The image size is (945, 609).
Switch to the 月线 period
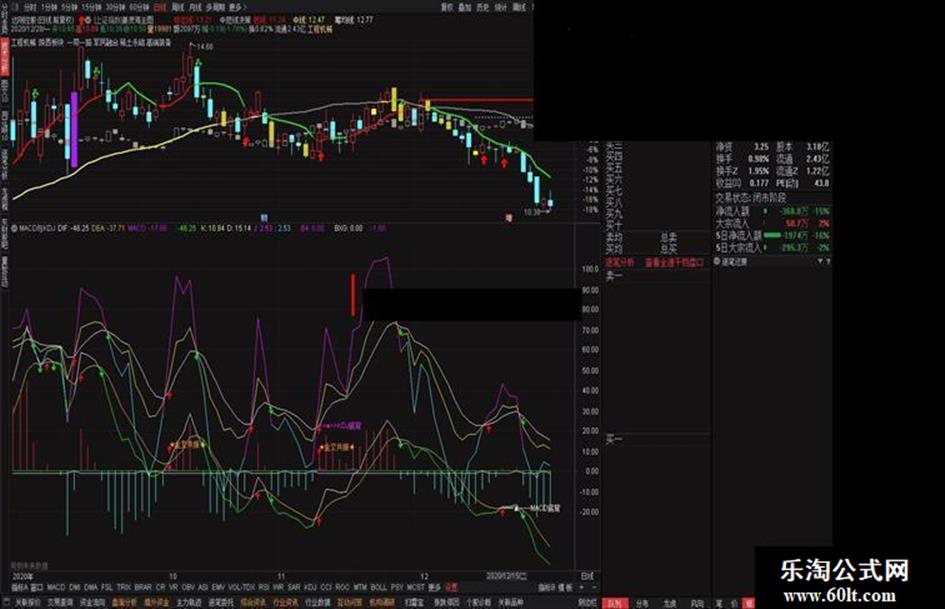click(195, 8)
